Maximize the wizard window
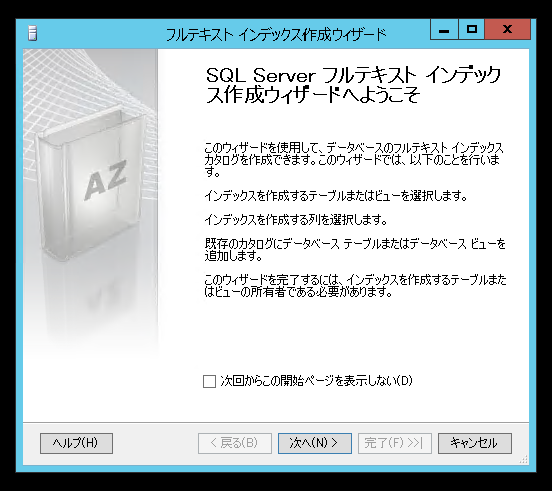The width and height of the screenshot is (552, 491). coord(472,30)
